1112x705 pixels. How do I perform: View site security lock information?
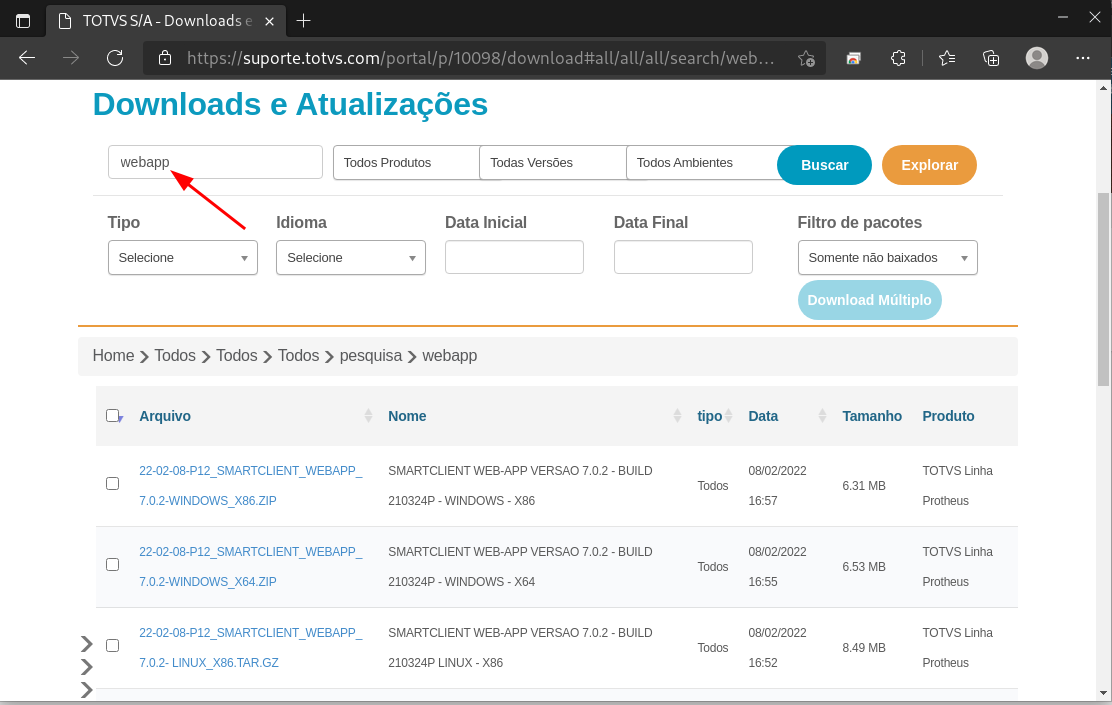165,58
